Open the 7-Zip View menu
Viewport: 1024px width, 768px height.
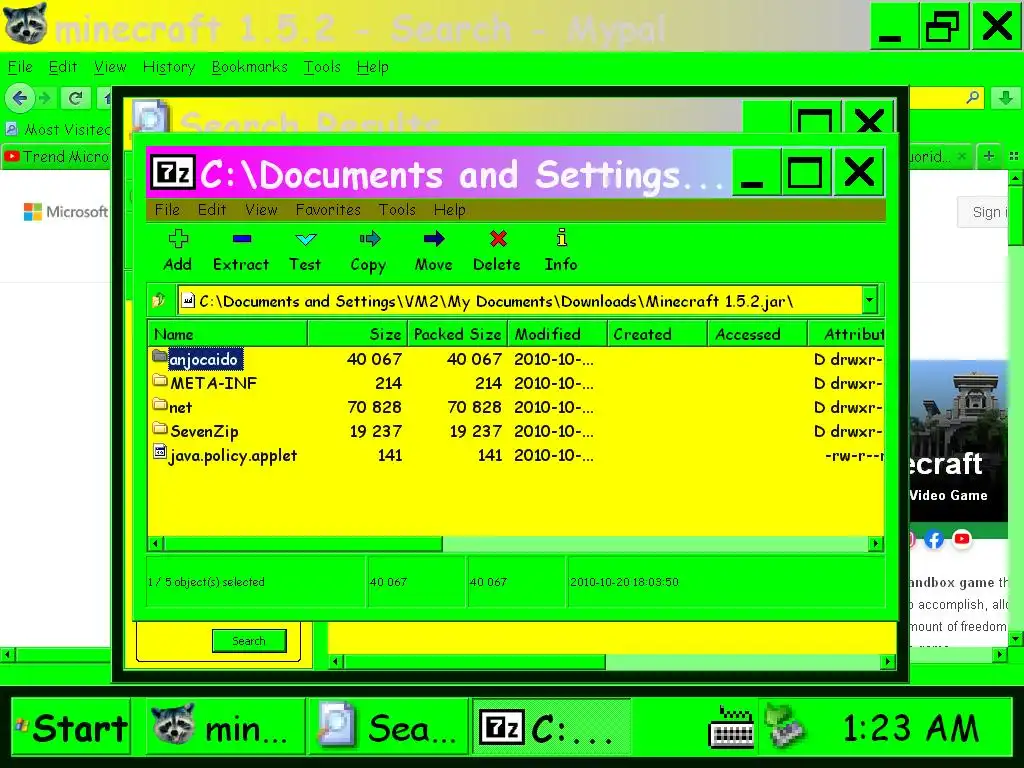(x=261, y=210)
